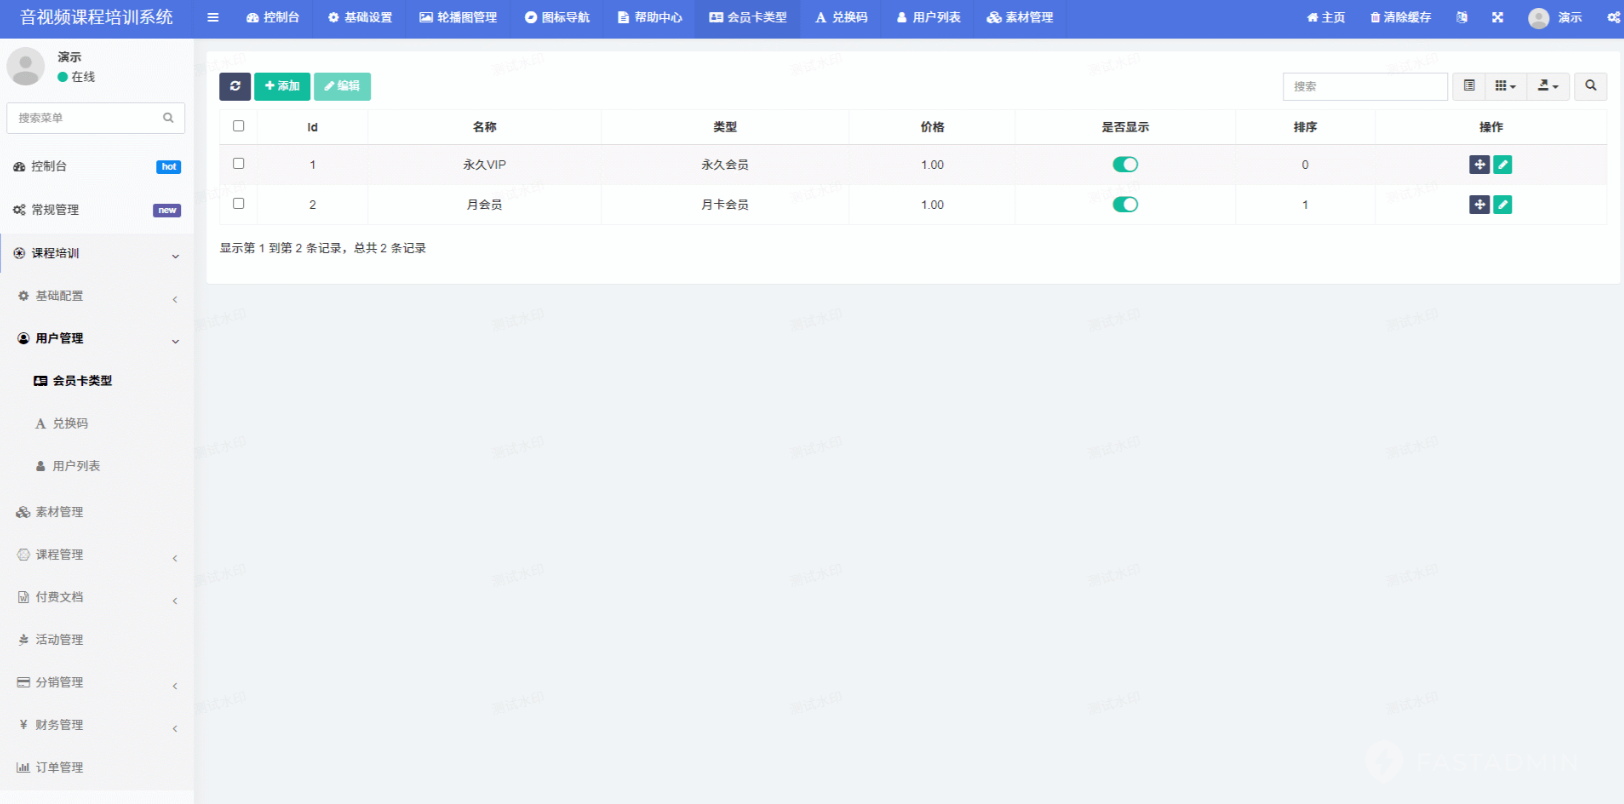Click the refresh table icon button
Viewport: 1624px width, 804px height.
235,86
